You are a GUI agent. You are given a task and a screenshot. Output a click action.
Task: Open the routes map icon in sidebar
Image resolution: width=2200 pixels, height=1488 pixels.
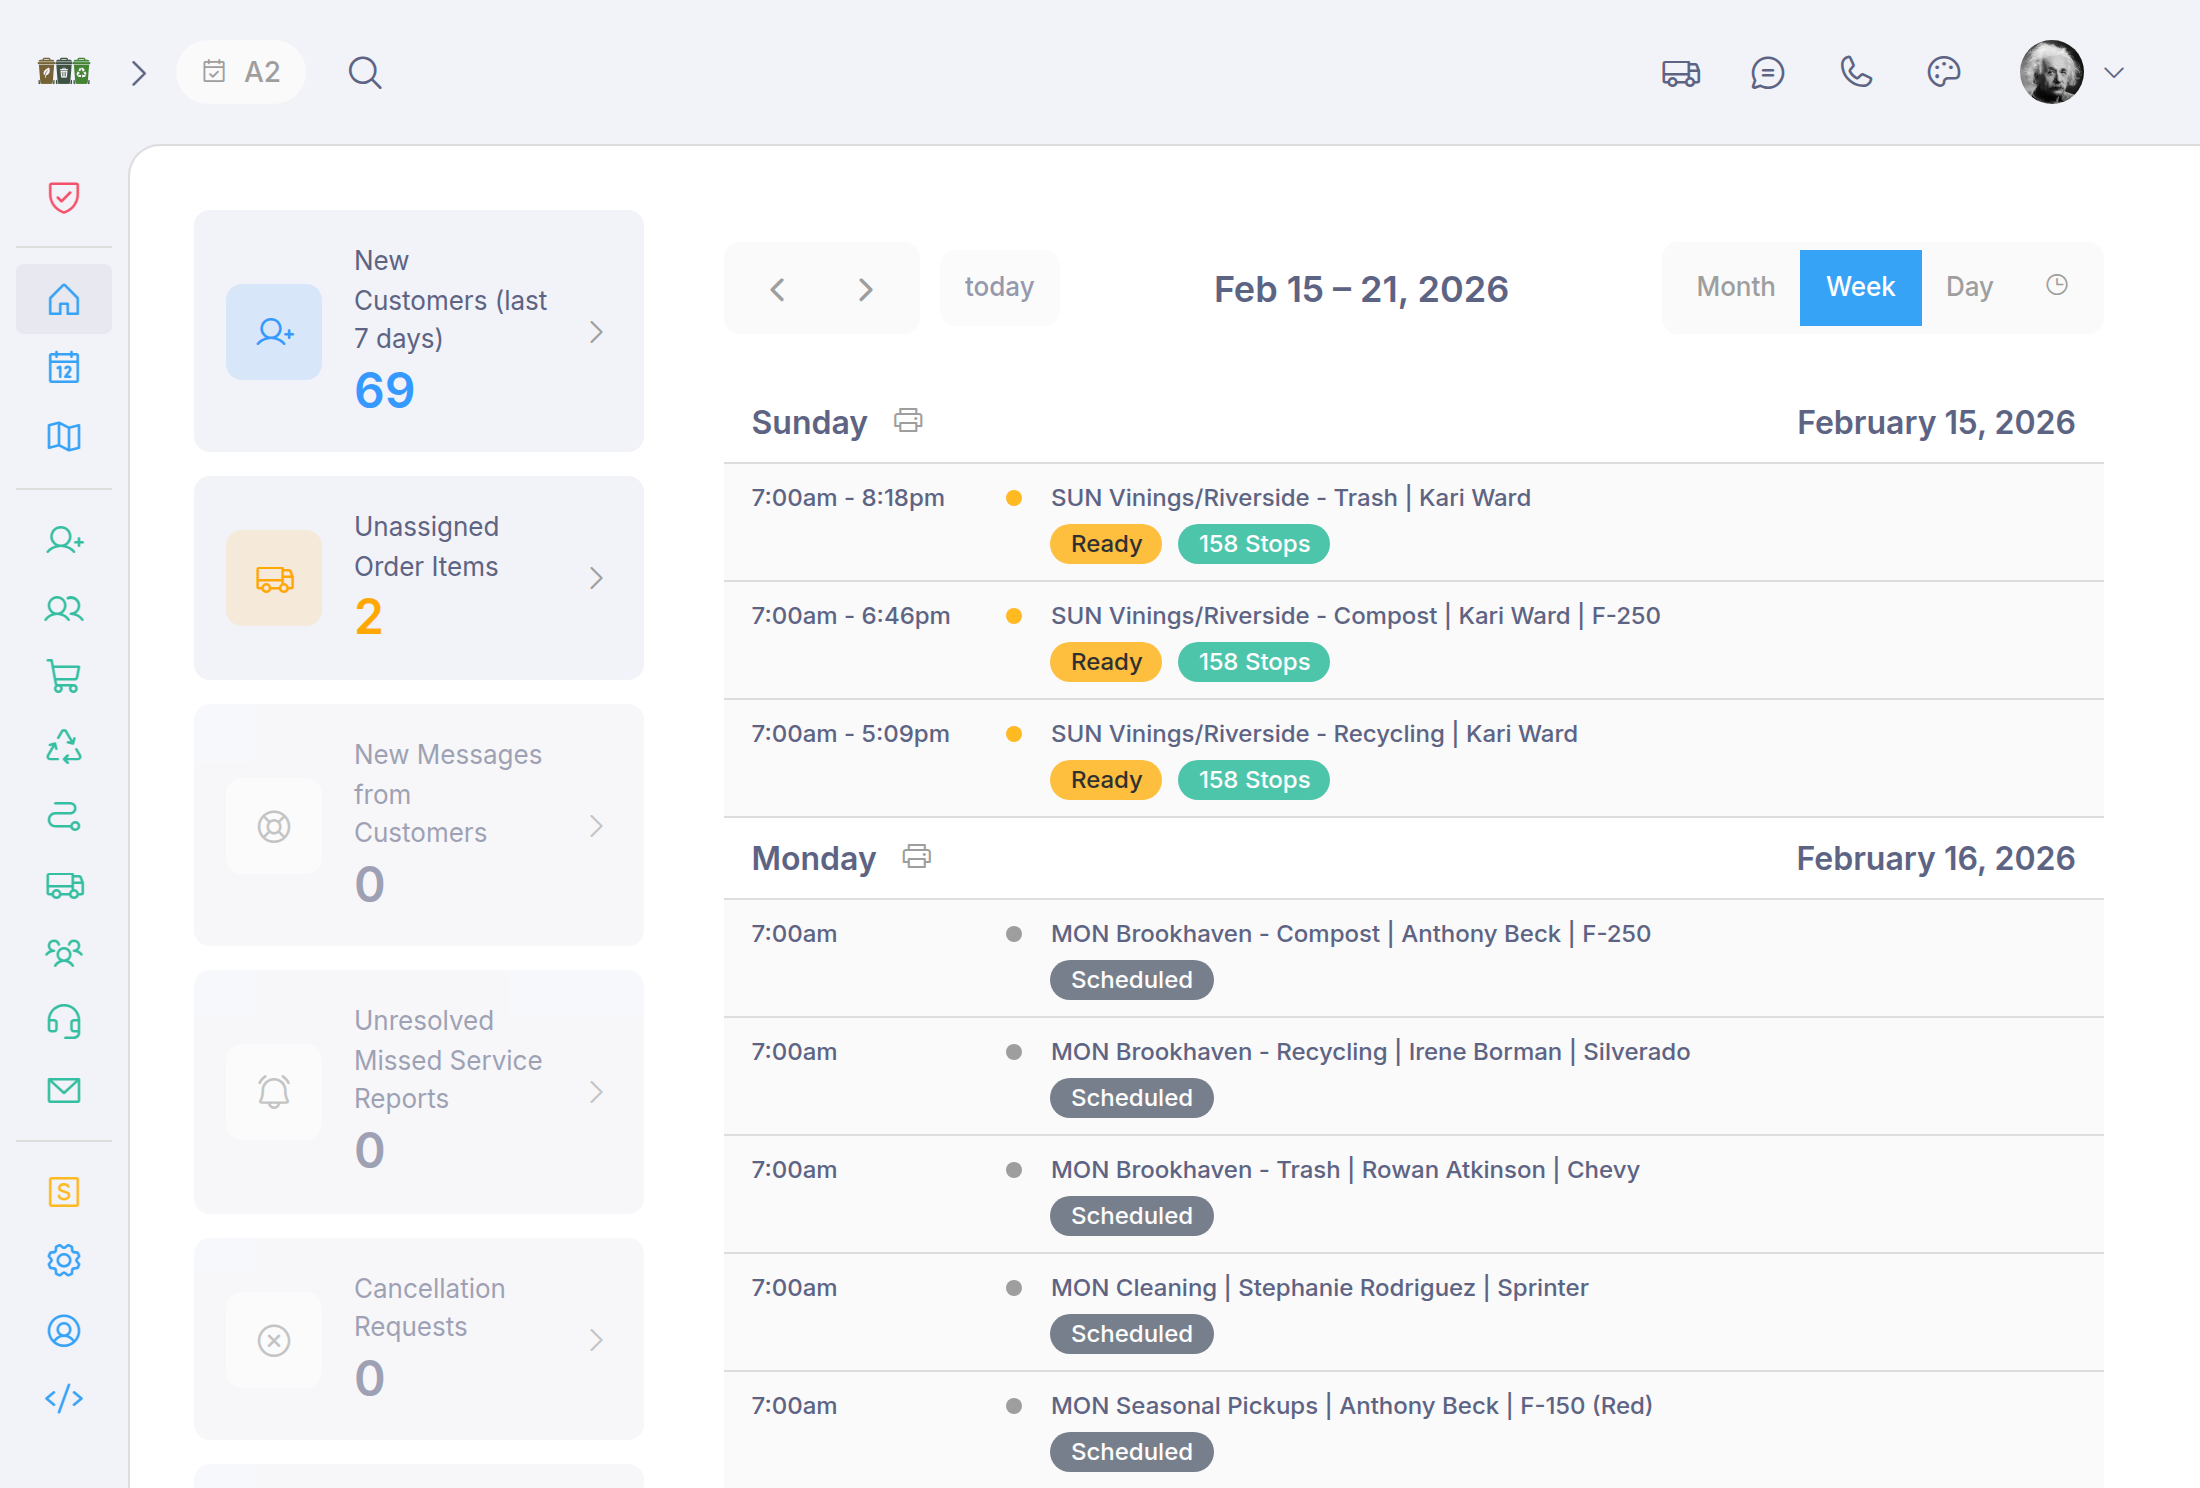point(63,436)
